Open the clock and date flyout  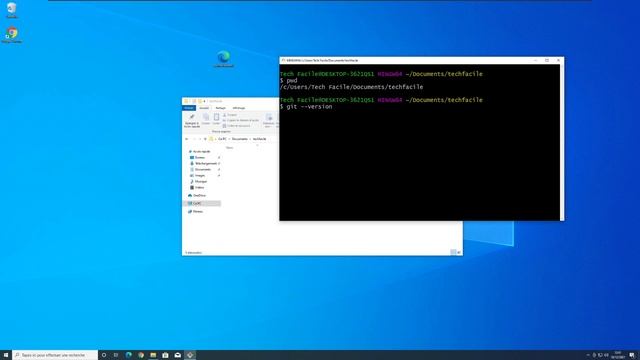618,355
